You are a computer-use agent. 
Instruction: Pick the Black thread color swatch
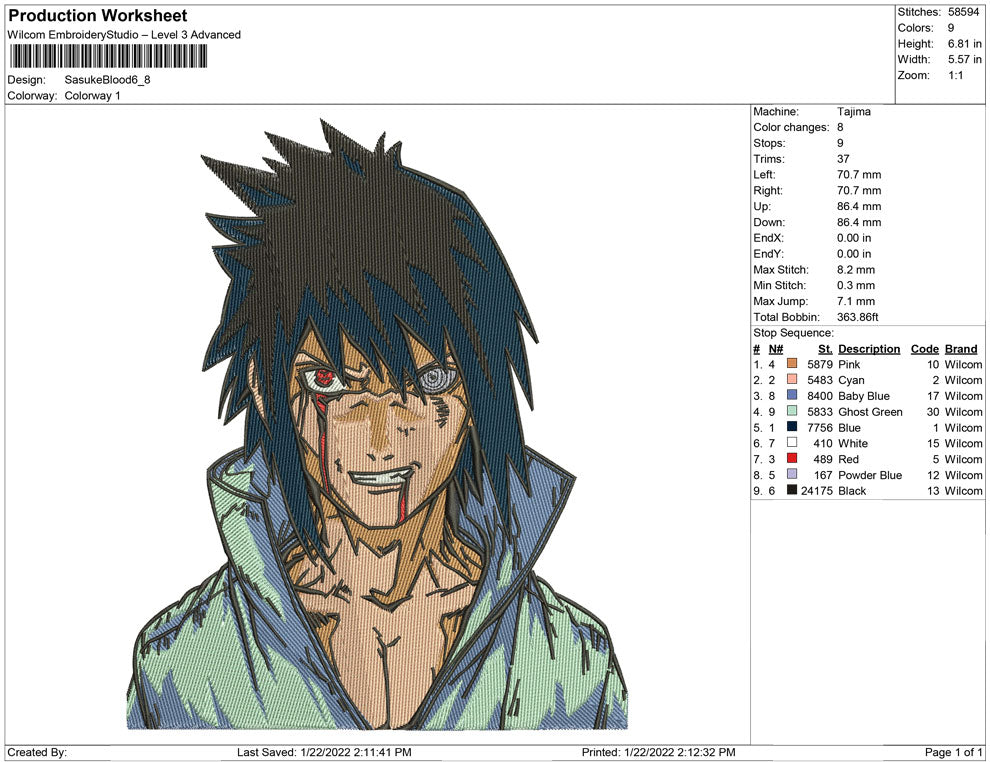pos(792,490)
